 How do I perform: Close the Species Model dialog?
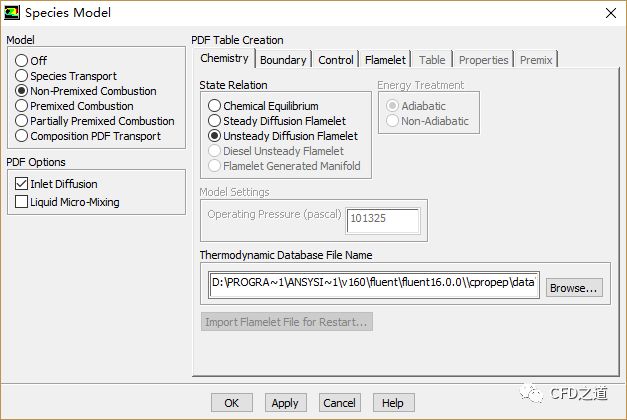pyautogui.click(x=609, y=13)
